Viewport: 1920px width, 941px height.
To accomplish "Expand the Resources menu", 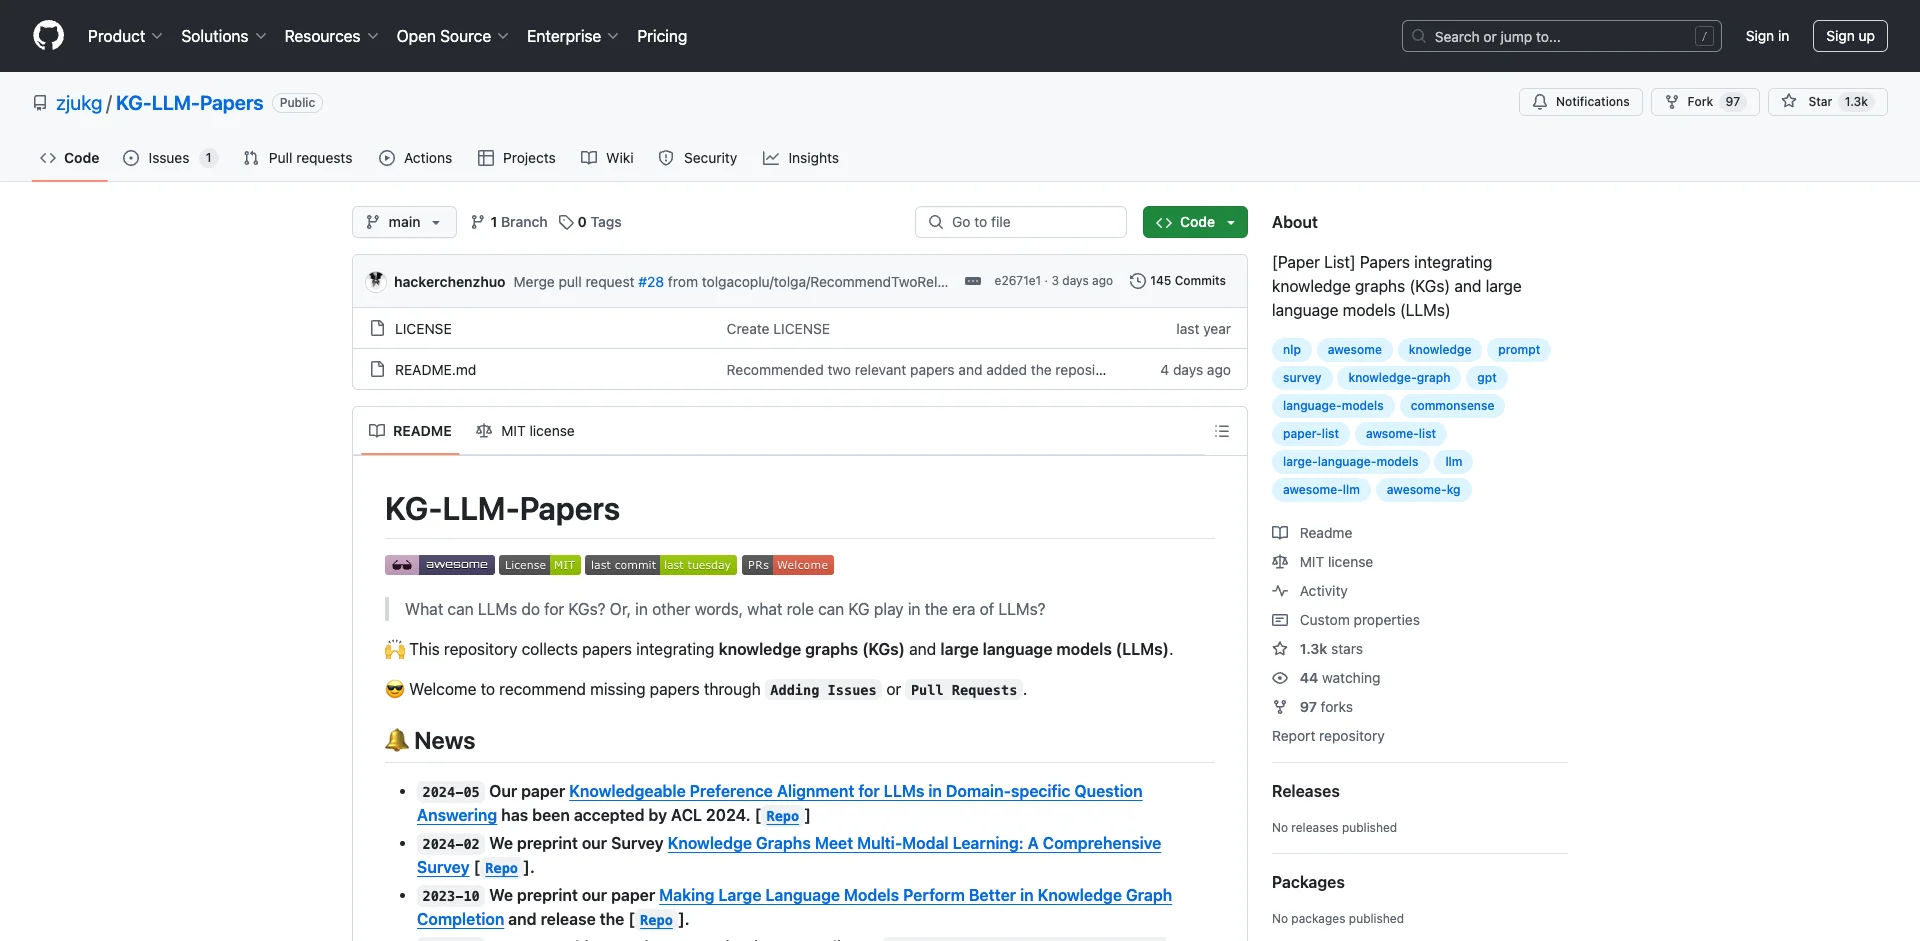I will pyautogui.click(x=331, y=36).
